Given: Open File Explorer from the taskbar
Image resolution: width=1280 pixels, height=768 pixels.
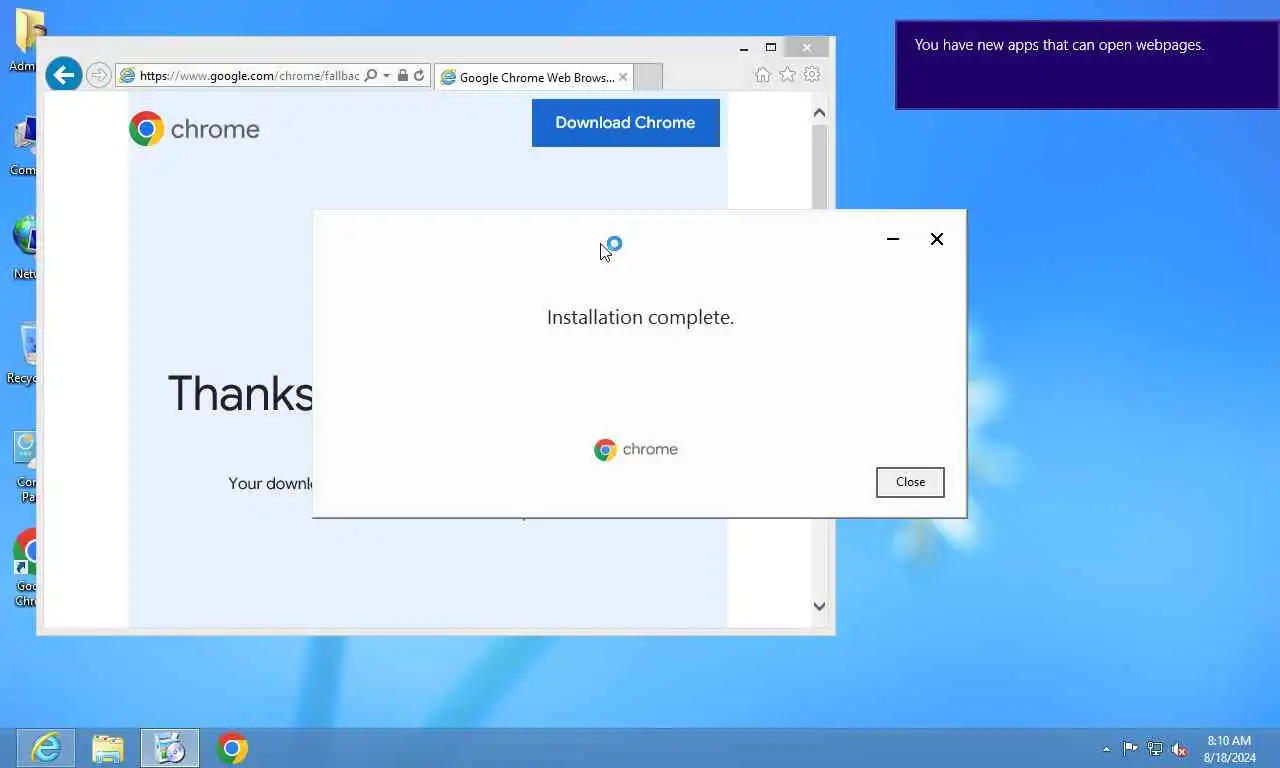Looking at the screenshot, I should (108, 748).
